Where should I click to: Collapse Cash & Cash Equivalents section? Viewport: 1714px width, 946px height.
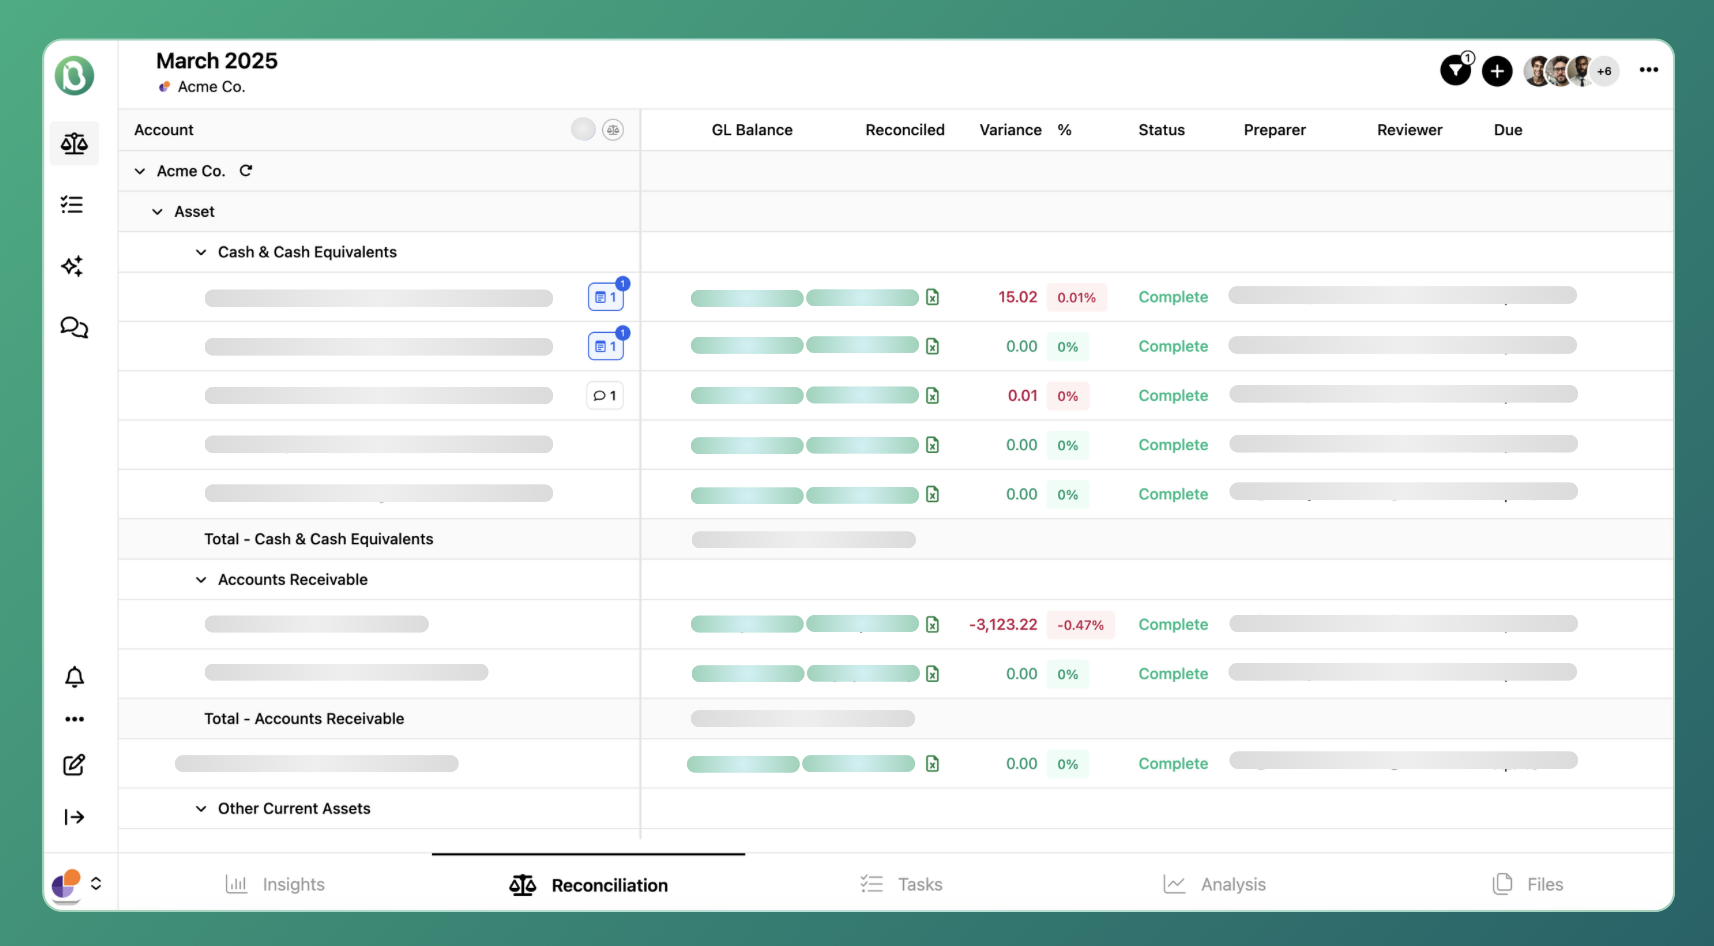pyautogui.click(x=201, y=252)
